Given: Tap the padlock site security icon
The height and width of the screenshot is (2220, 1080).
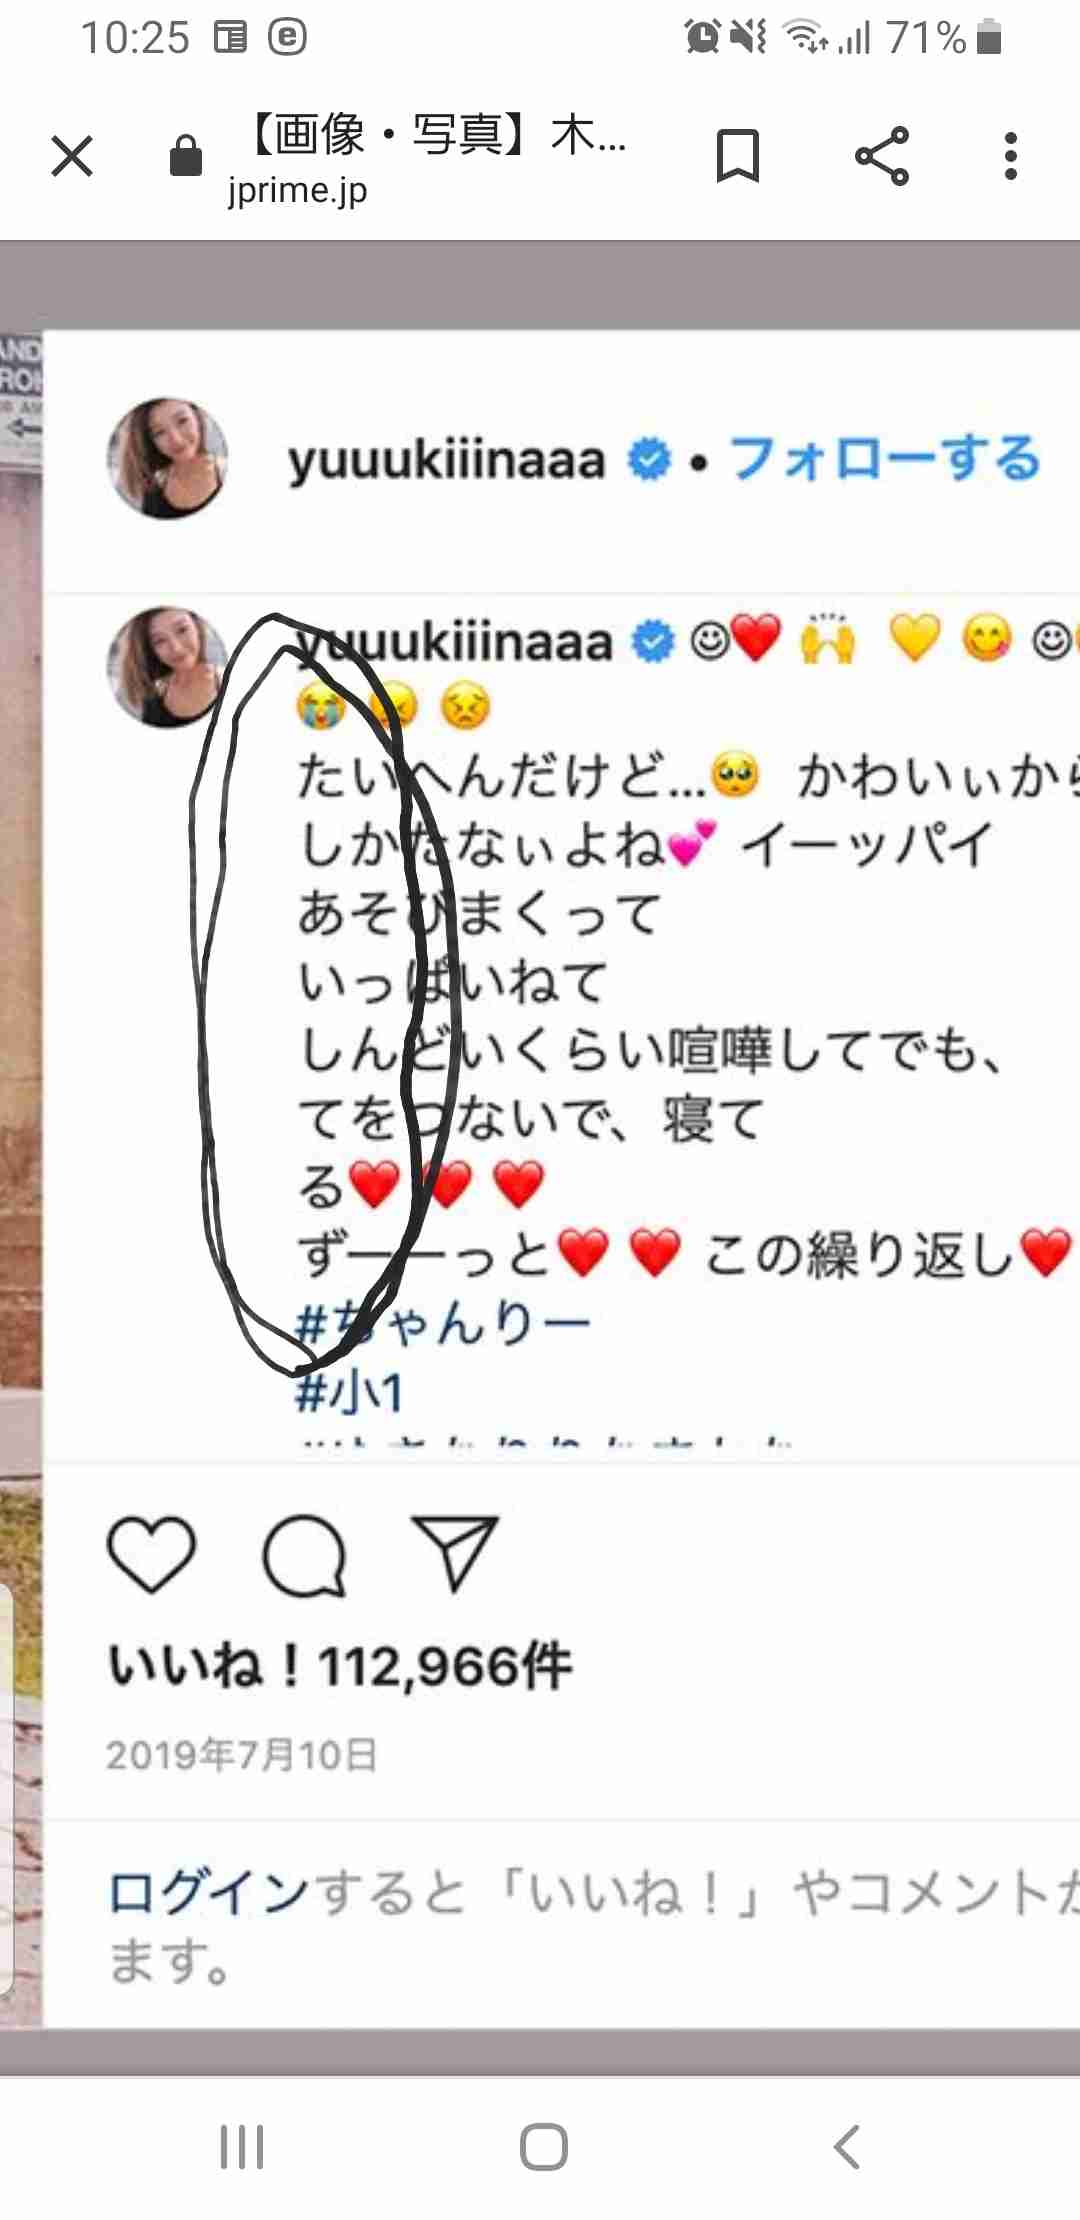Looking at the screenshot, I should [x=186, y=156].
